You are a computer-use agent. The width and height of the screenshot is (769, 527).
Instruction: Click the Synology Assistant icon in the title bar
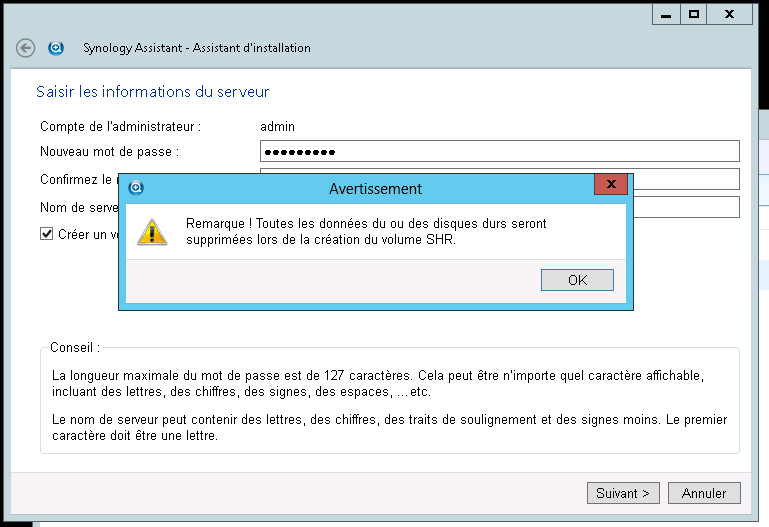pos(56,48)
